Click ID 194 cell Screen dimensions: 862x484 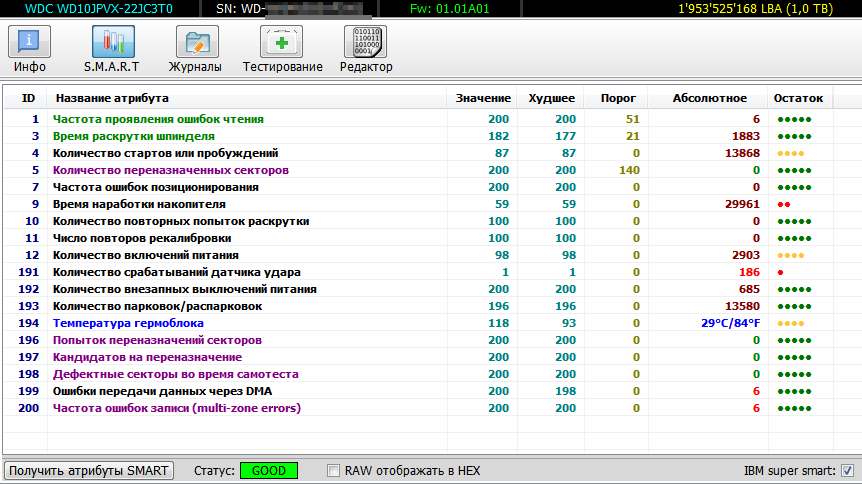coord(29,323)
